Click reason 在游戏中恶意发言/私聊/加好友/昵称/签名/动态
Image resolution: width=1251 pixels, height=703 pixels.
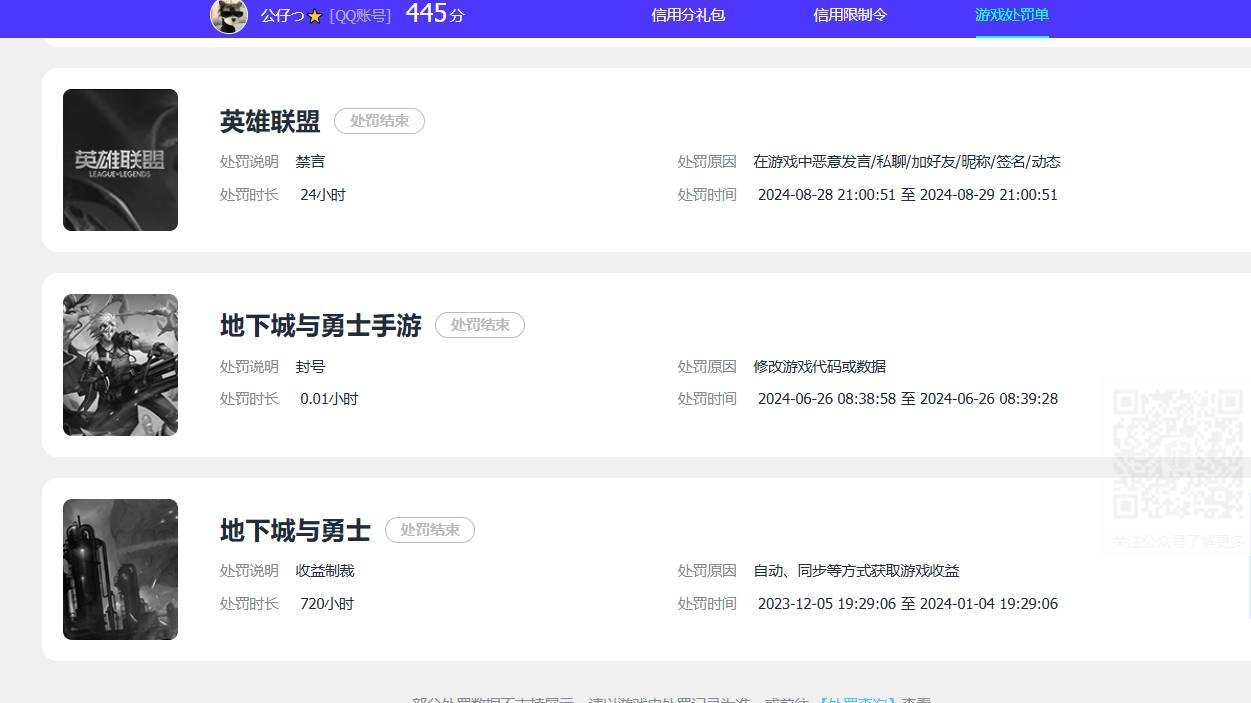(907, 162)
